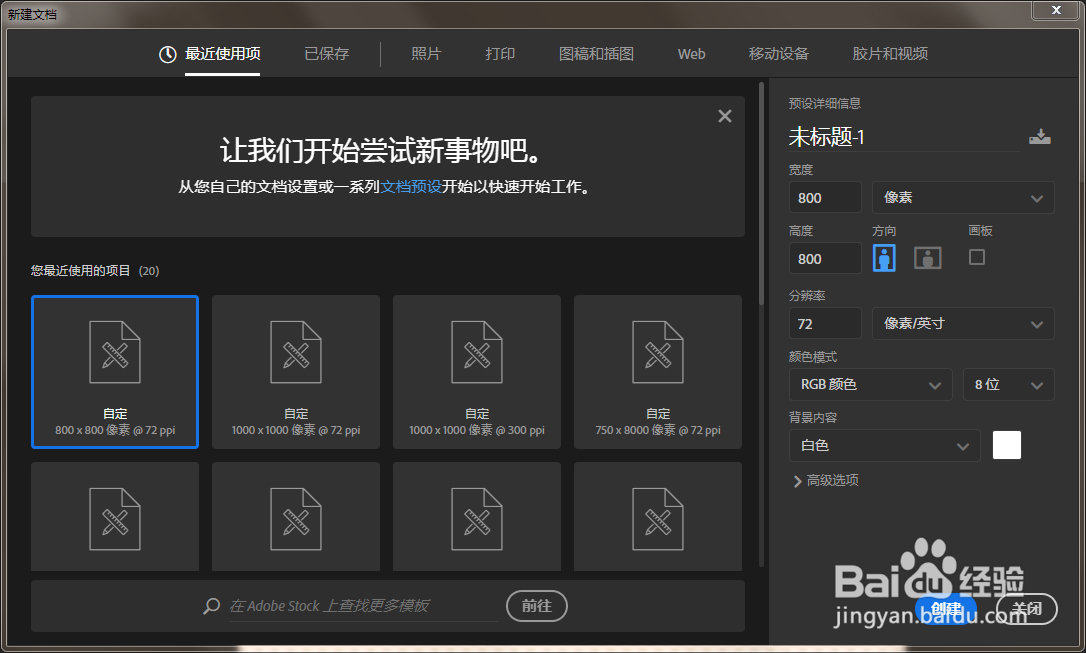Image resolution: width=1086 pixels, height=653 pixels.
Task: Switch to the 胶片和视频 tab
Action: click(890, 54)
